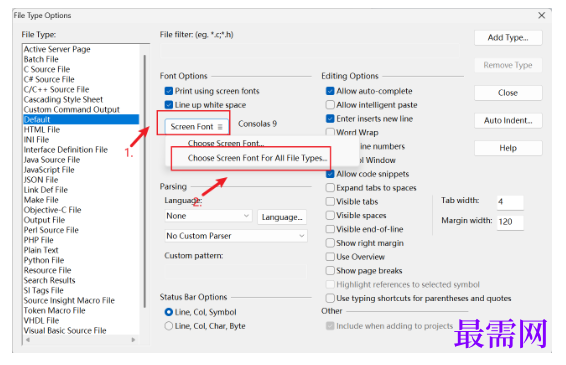Click the Tab width input field
The height and width of the screenshot is (365, 566).
510,202
